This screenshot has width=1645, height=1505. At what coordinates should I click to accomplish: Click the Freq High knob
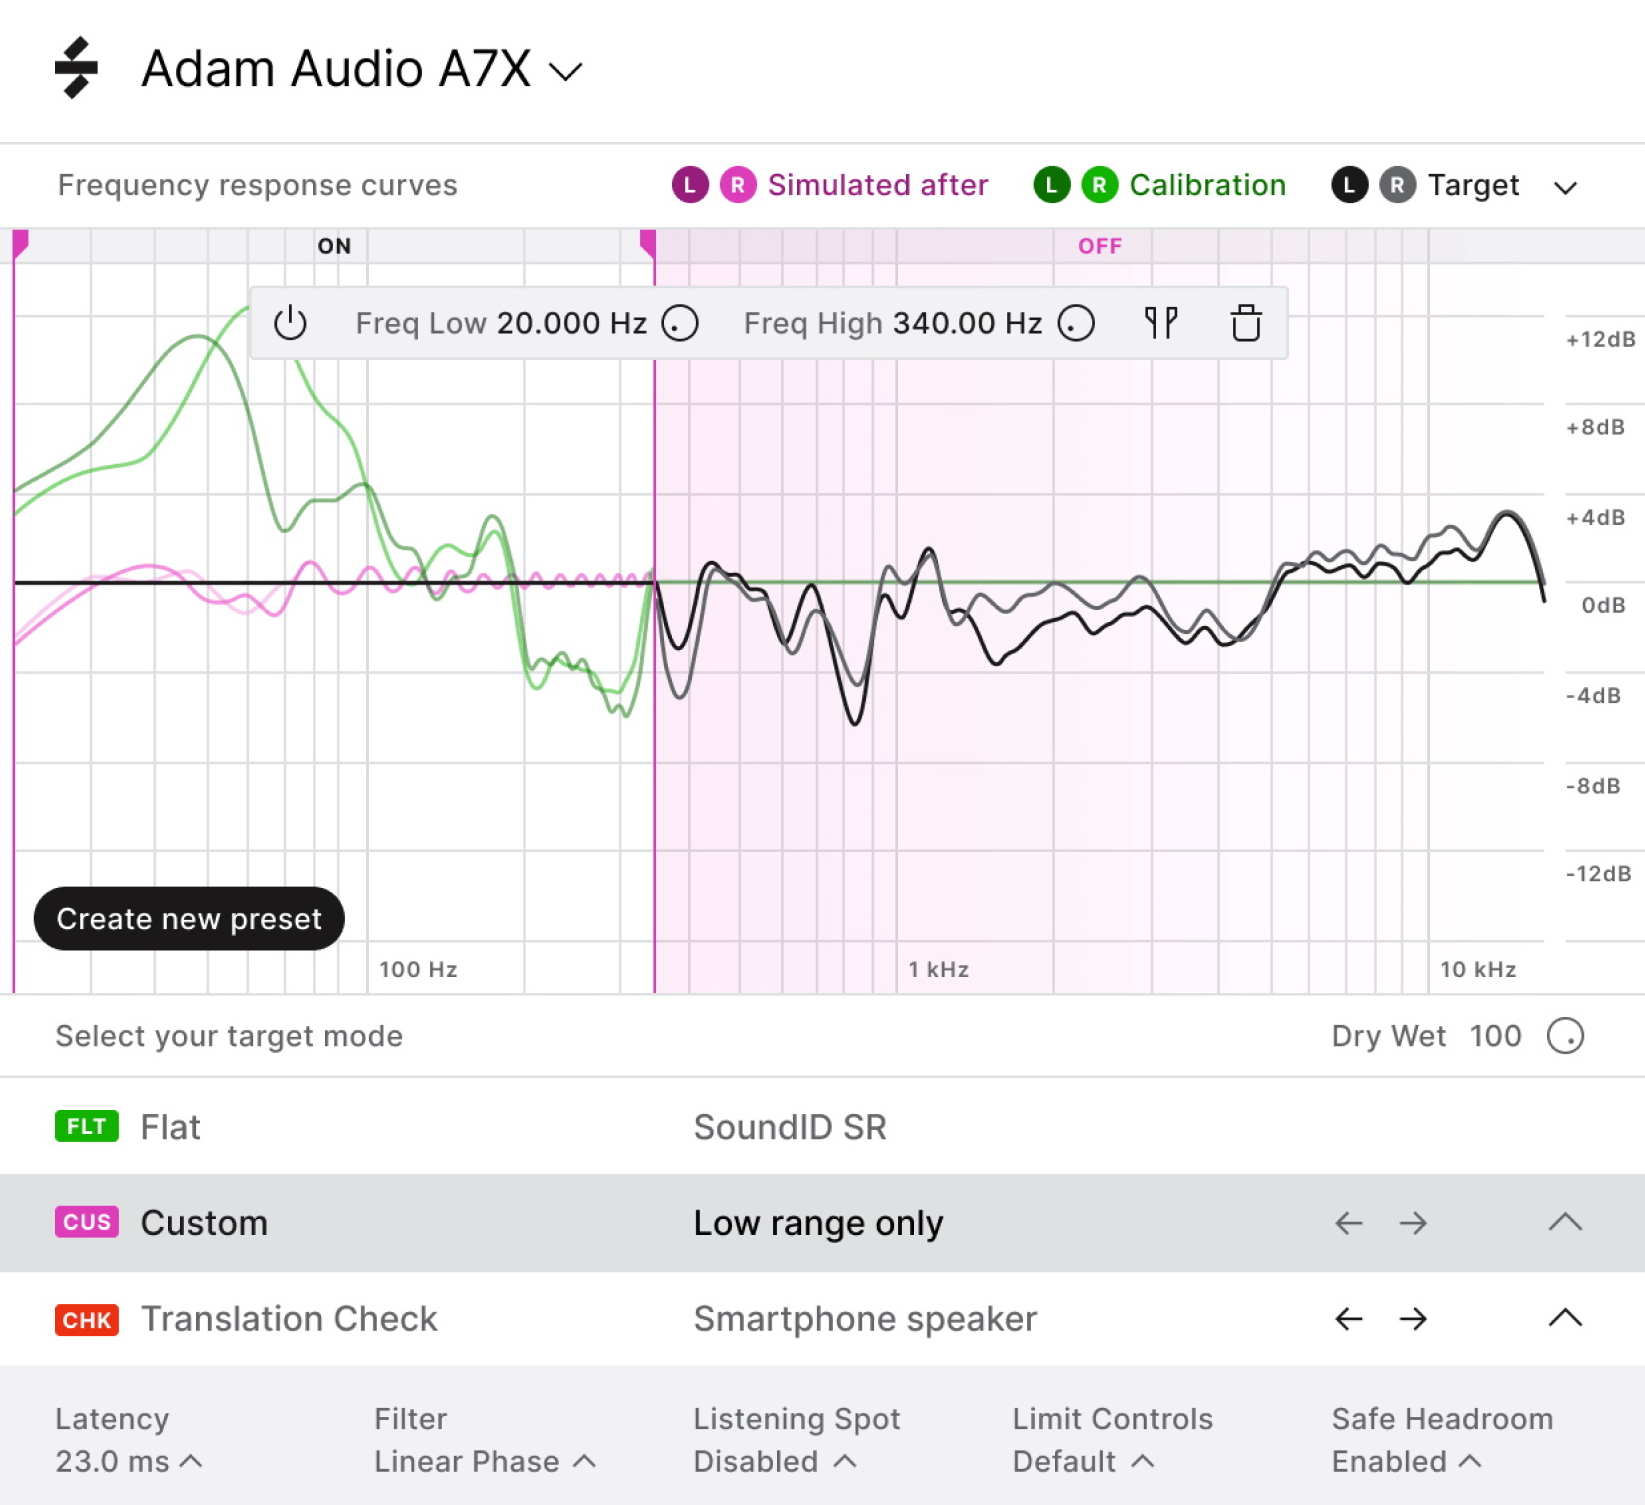point(1076,323)
